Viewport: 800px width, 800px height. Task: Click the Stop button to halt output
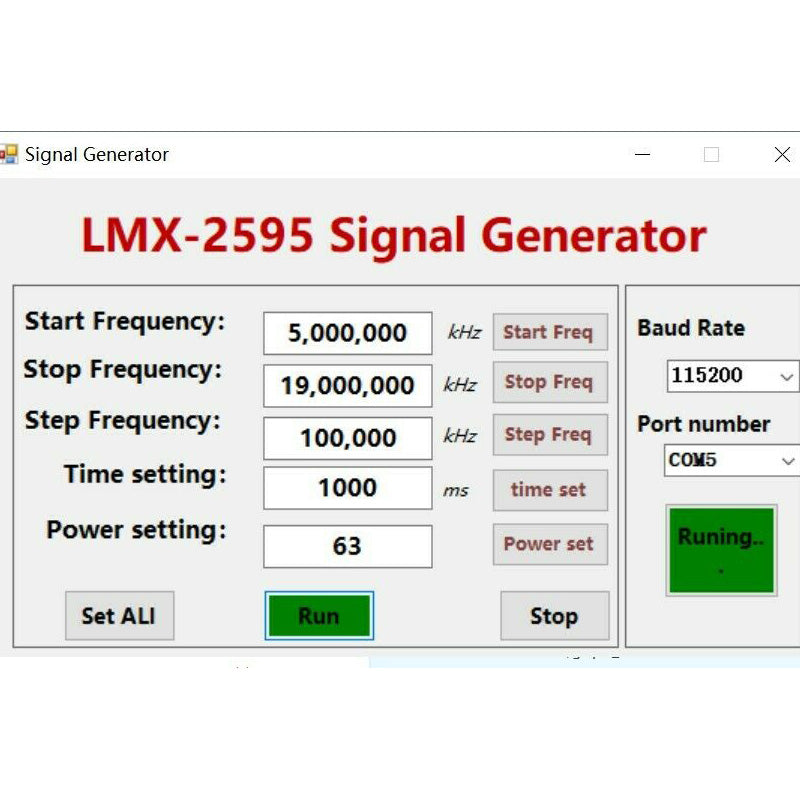point(554,616)
